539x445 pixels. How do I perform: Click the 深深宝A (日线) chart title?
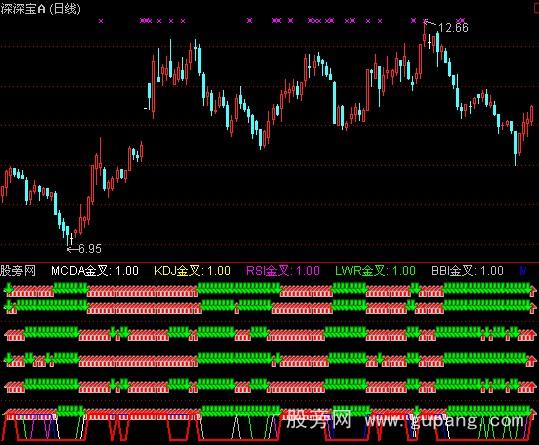40,9
